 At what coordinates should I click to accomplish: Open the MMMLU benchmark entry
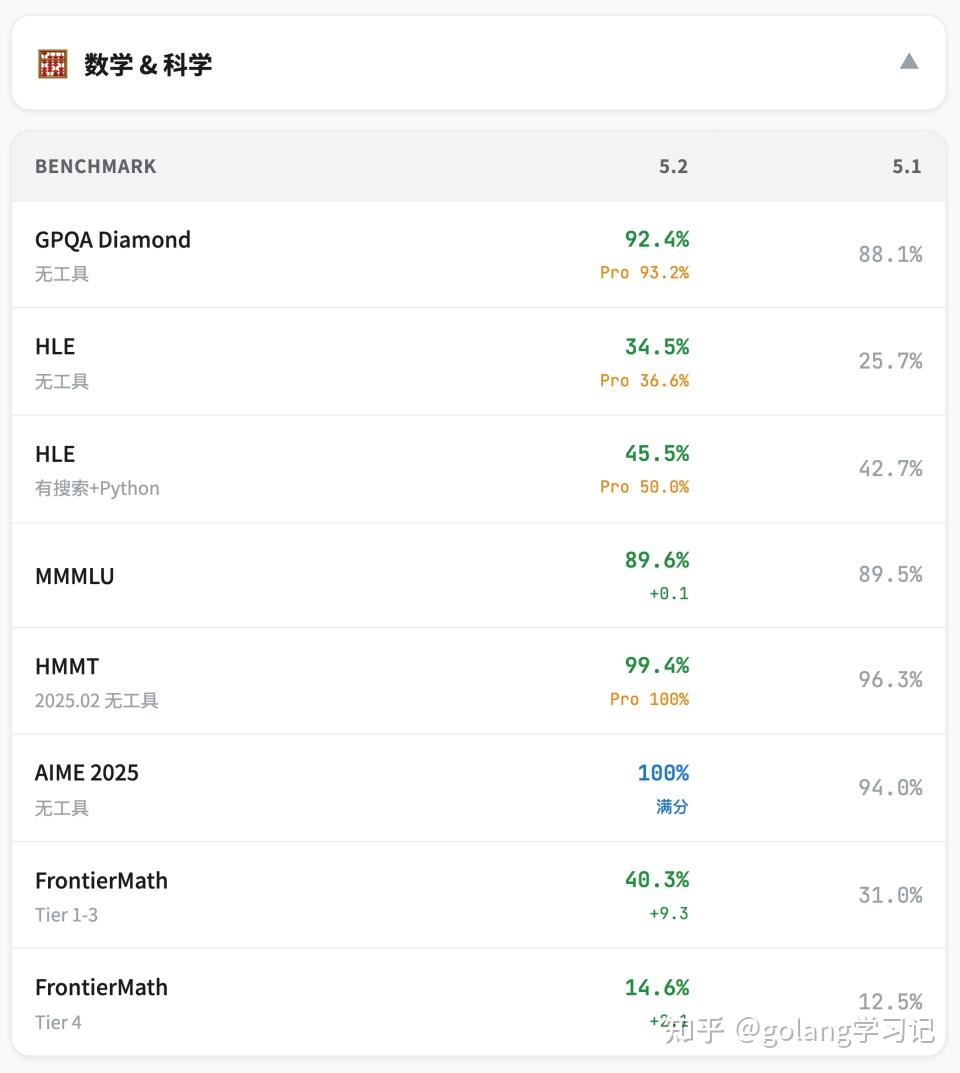(x=479, y=576)
